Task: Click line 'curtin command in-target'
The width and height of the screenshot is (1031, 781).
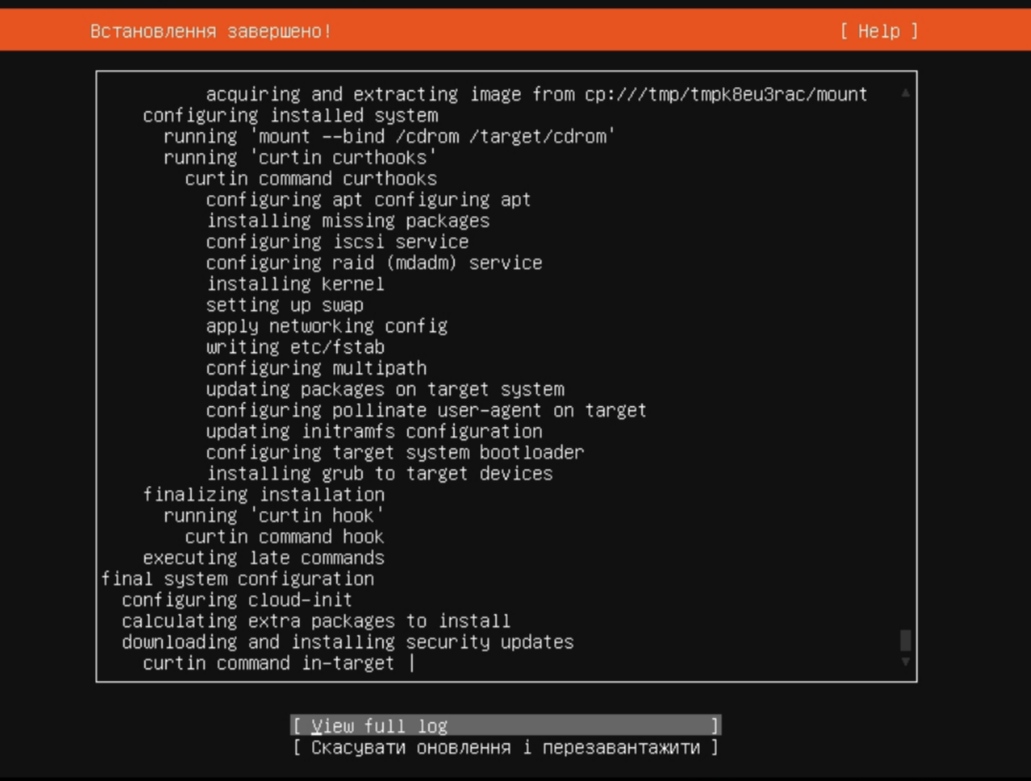Action: click(268, 662)
